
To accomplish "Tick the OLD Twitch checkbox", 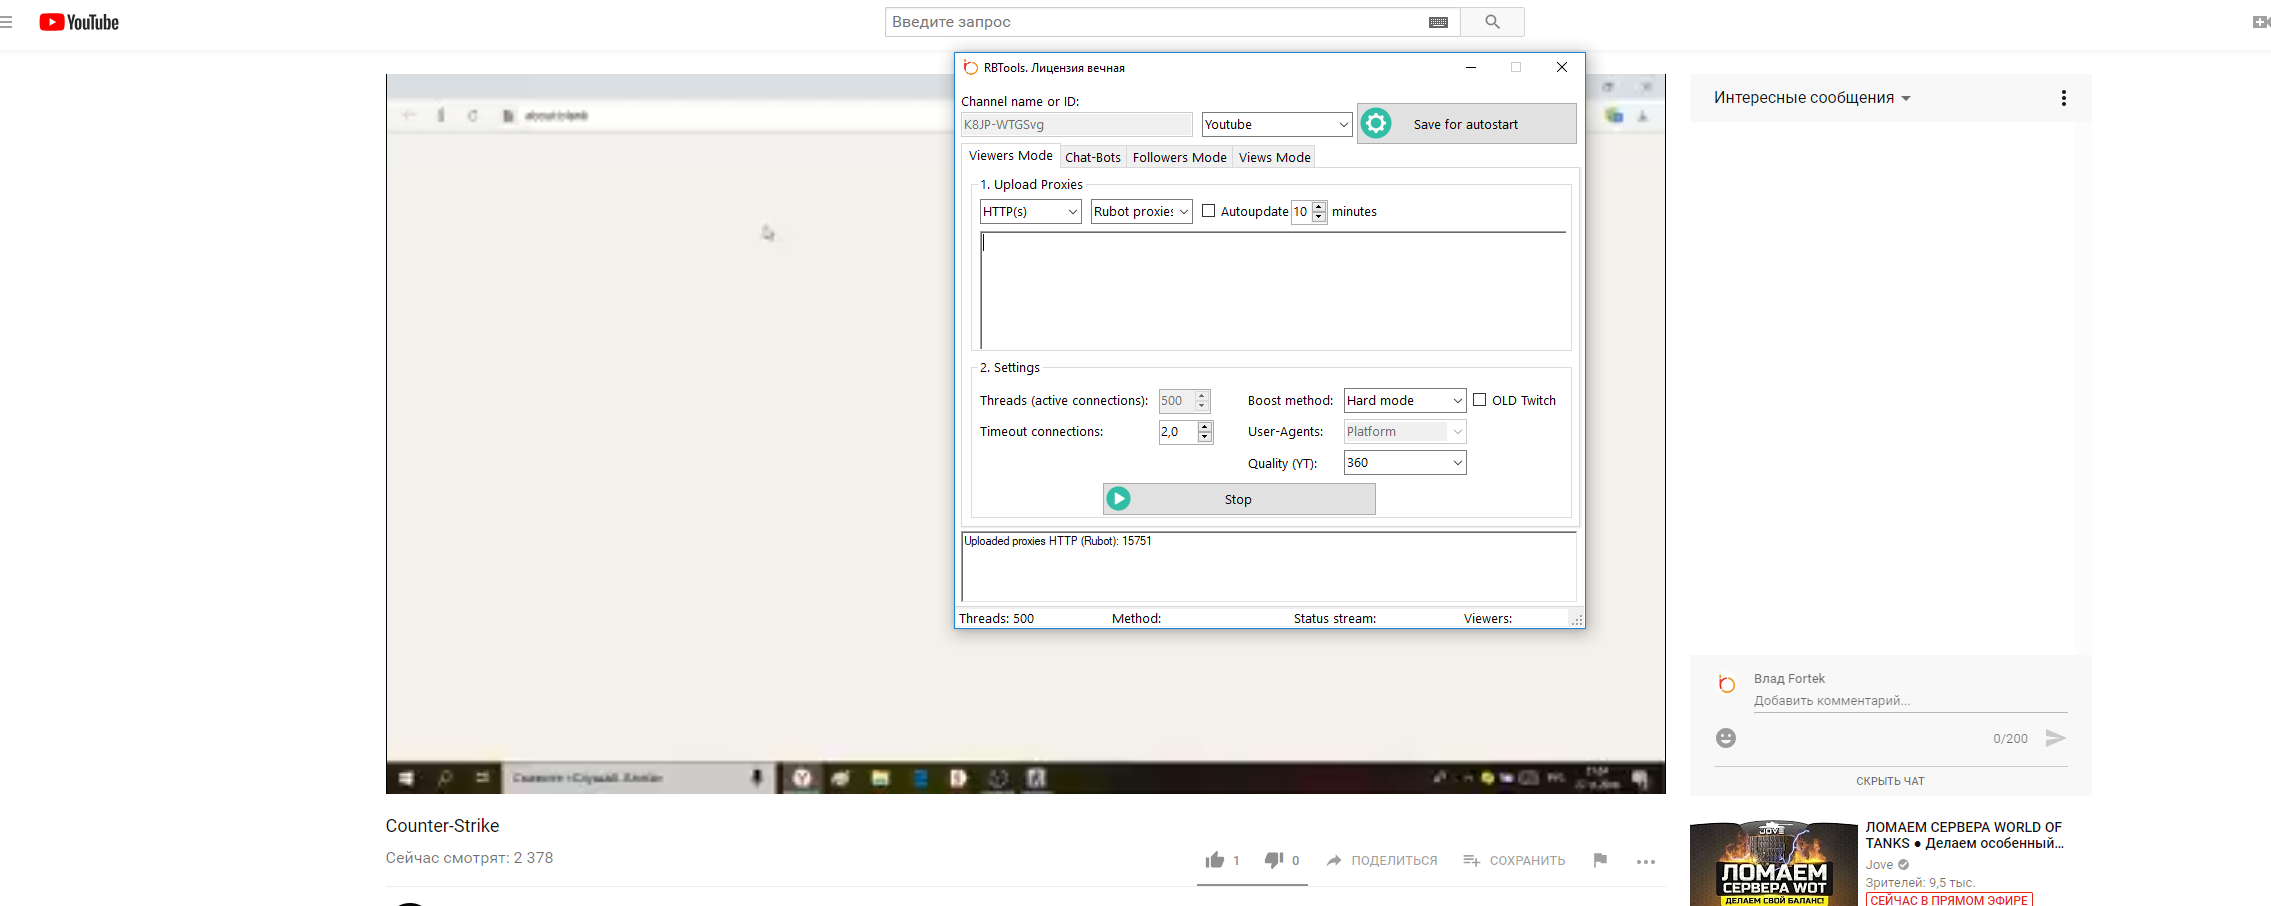I will point(1479,400).
